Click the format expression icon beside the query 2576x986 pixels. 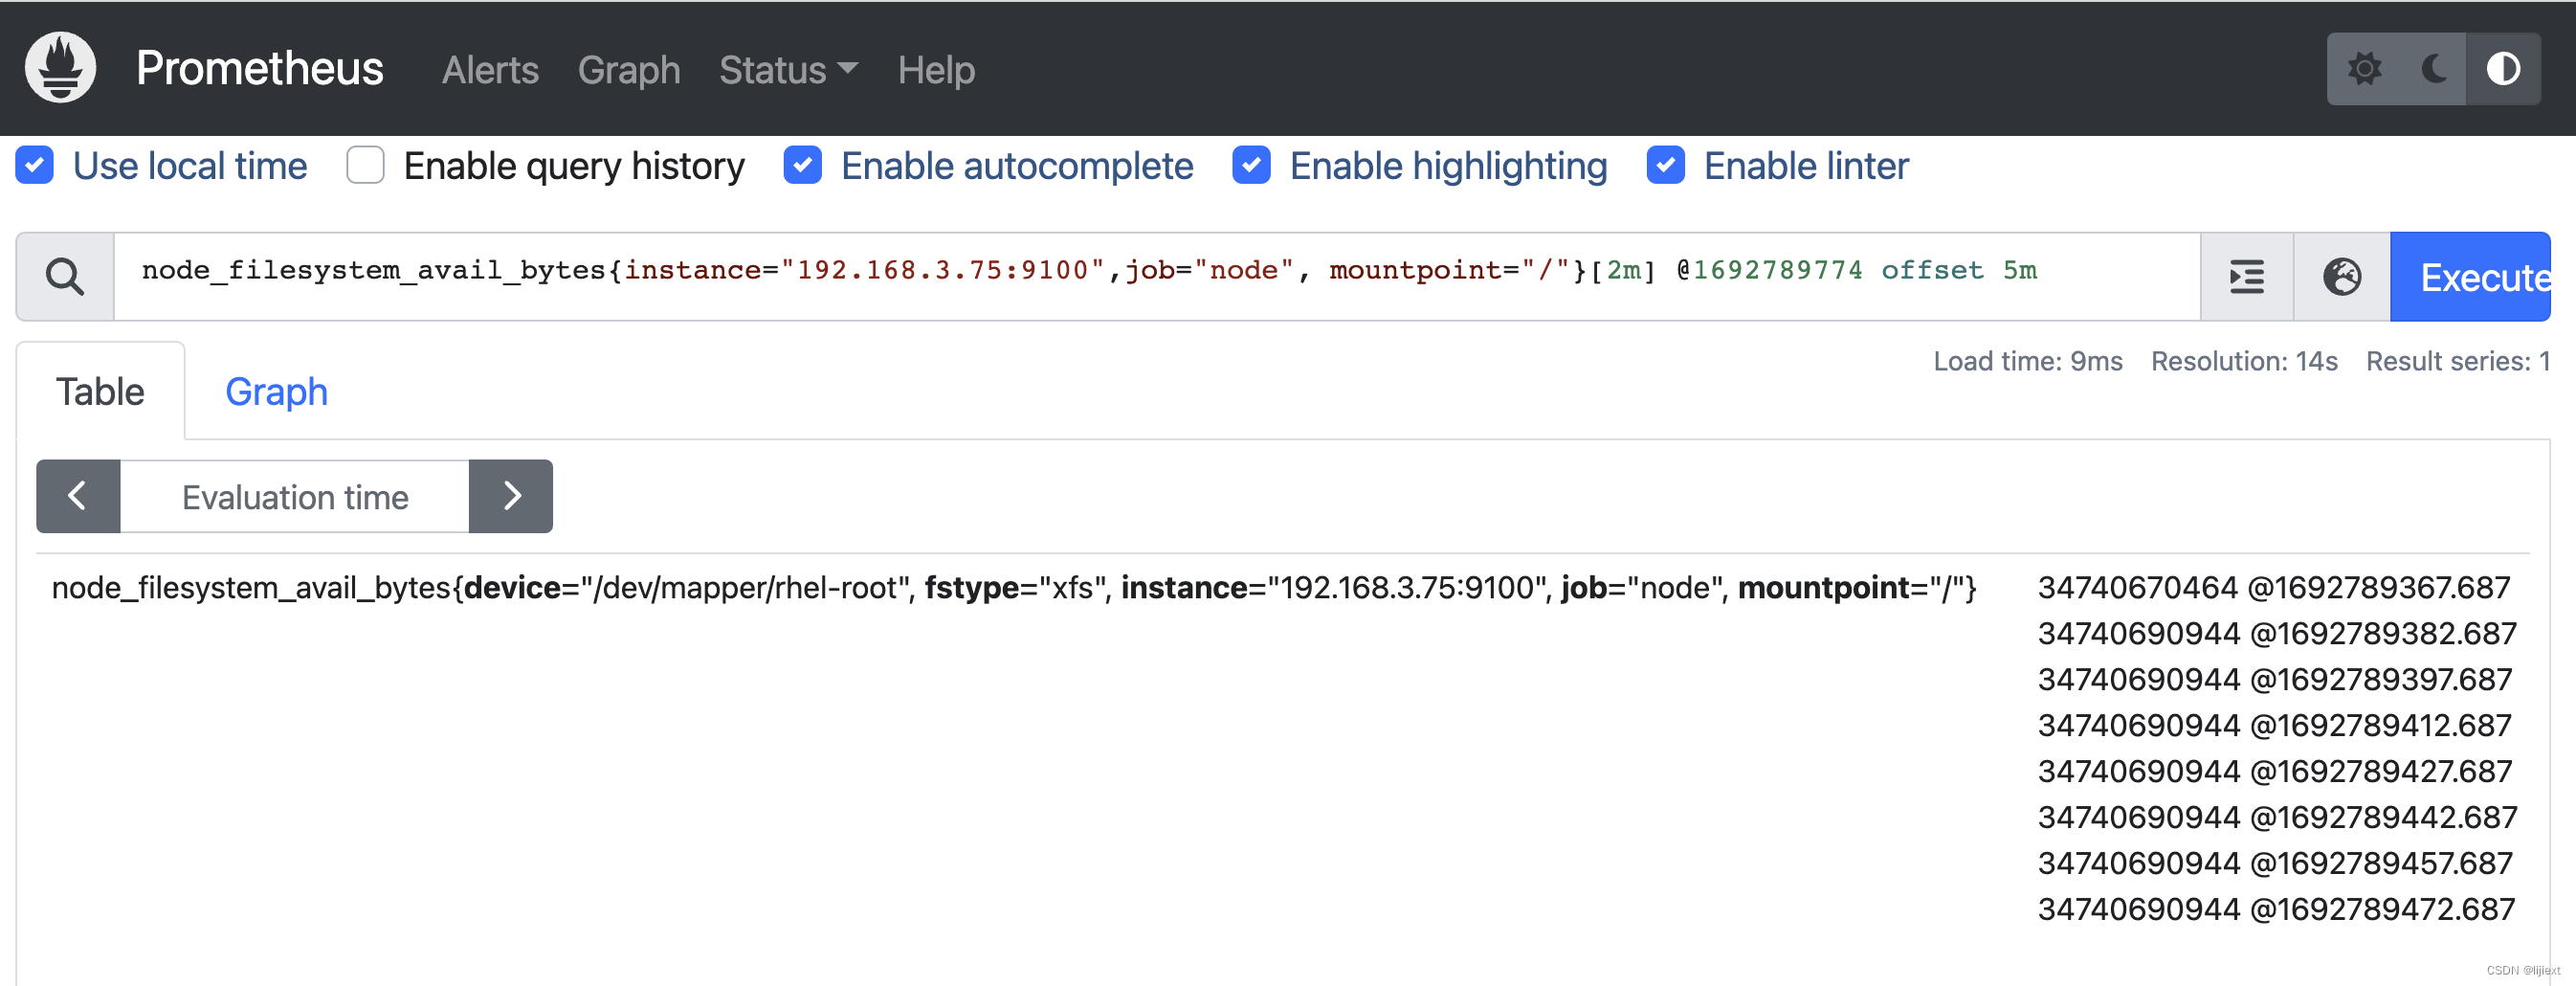[2246, 277]
